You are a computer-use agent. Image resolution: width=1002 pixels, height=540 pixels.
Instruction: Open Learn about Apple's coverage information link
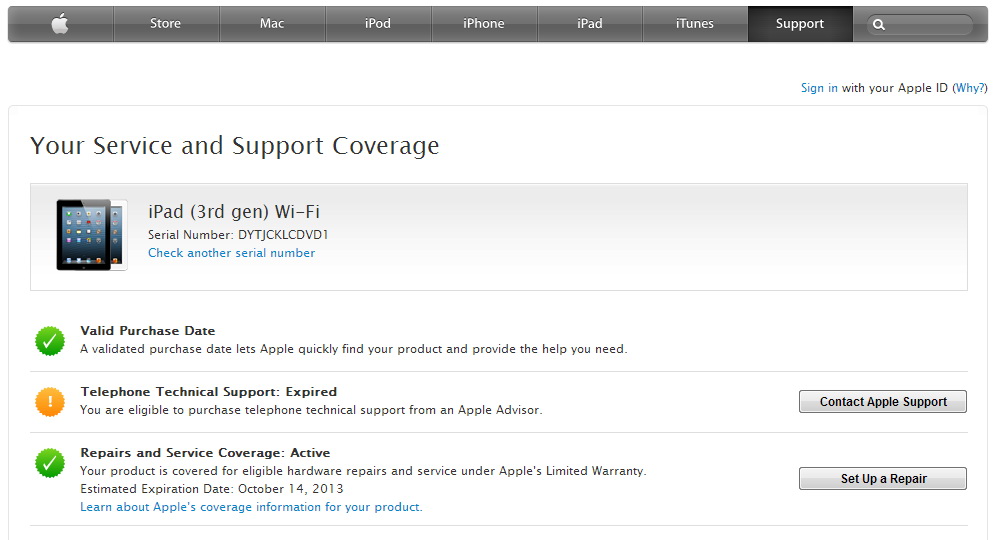tap(251, 507)
